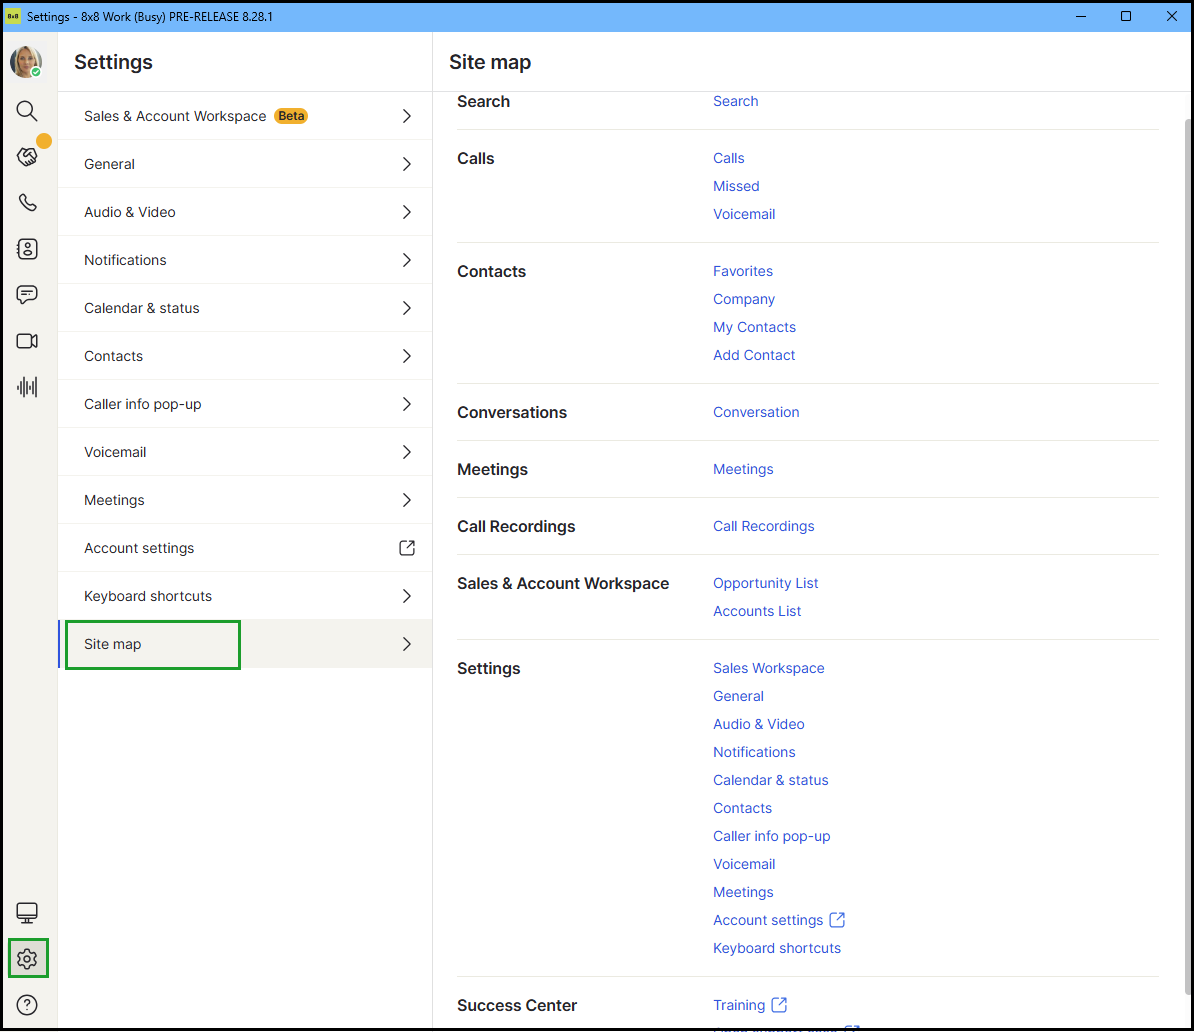Expand the General settings chevron
This screenshot has height=1032, width=1194.
[406, 164]
